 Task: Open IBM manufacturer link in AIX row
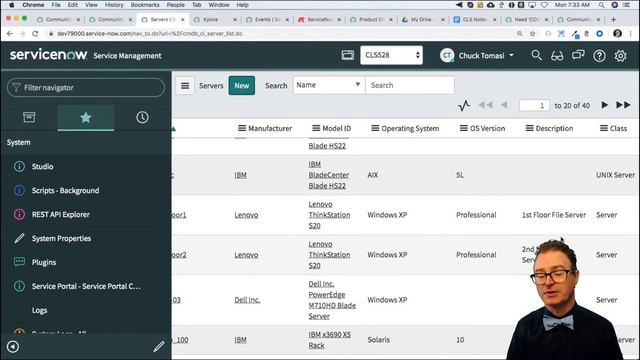(x=240, y=175)
